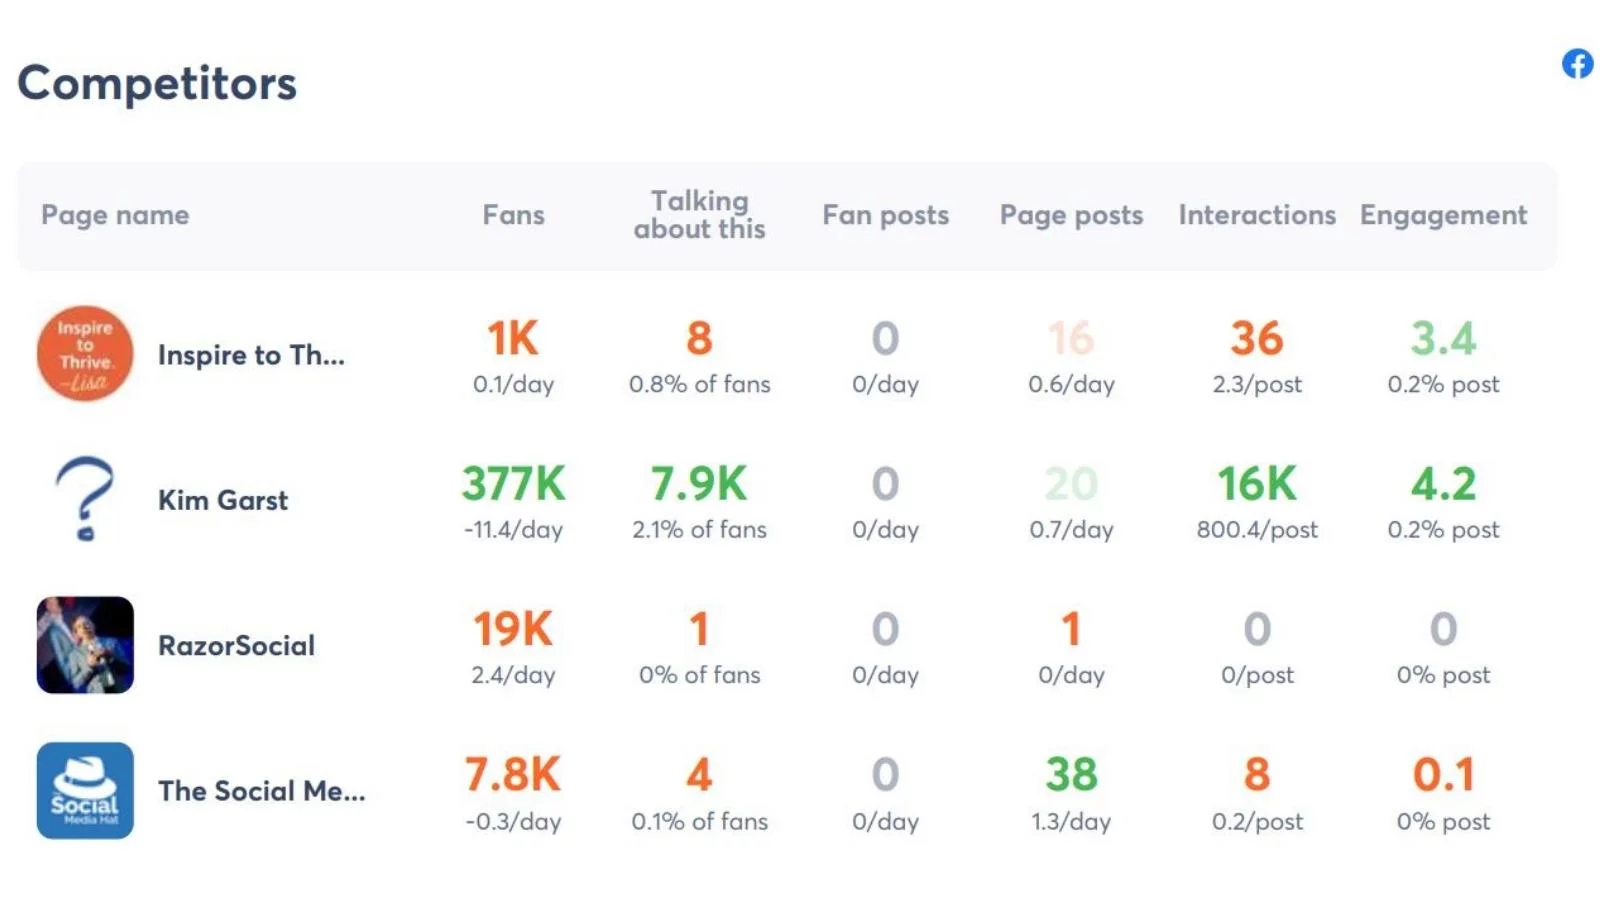Click the 0.8% of fans text
Image resolution: width=1600 pixels, height=900 pixels.
click(699, 384)
